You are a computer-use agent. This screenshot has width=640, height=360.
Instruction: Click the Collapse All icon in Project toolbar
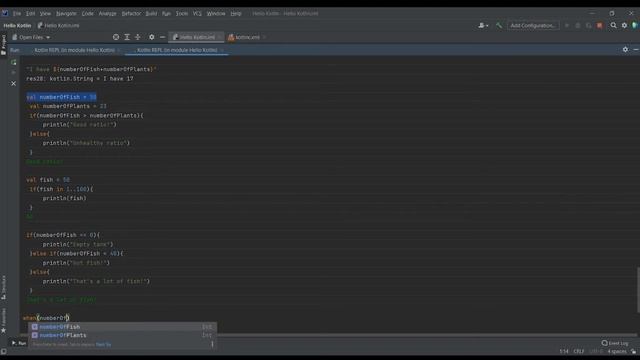coord(138,37)
